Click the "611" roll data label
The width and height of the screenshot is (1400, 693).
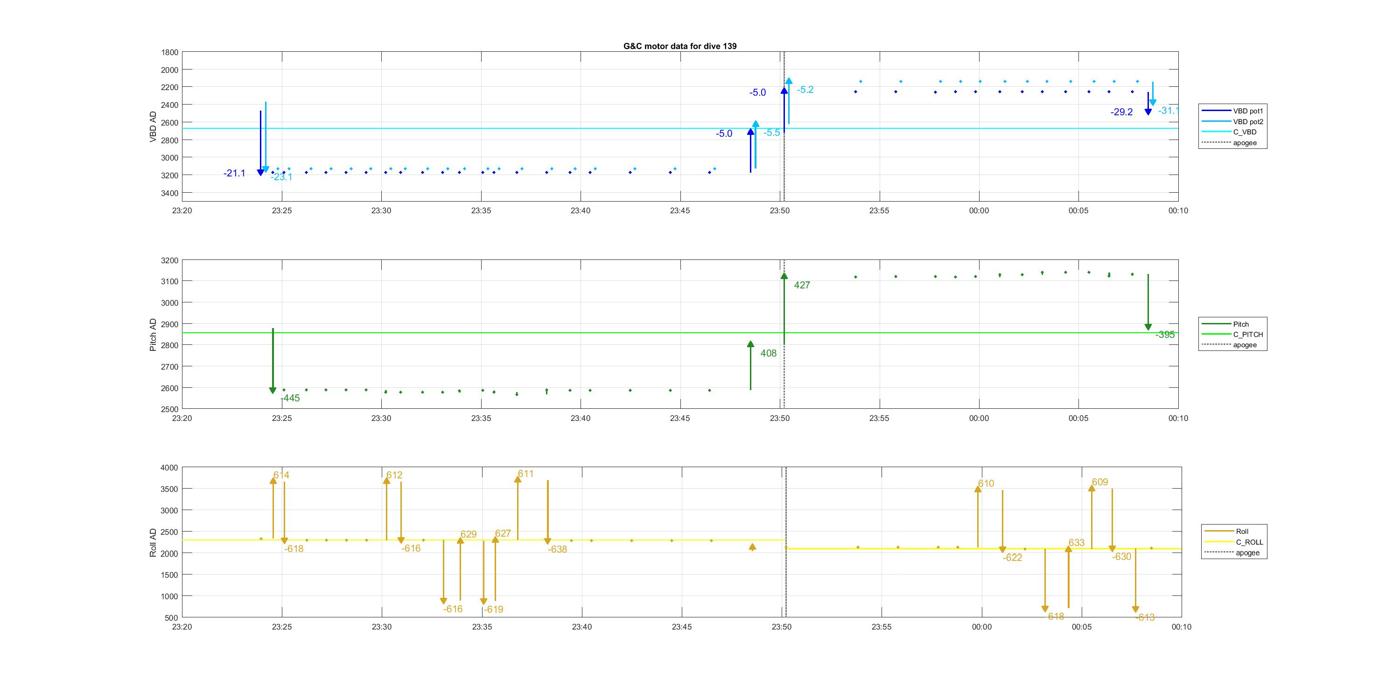click(x=526, y=474)
